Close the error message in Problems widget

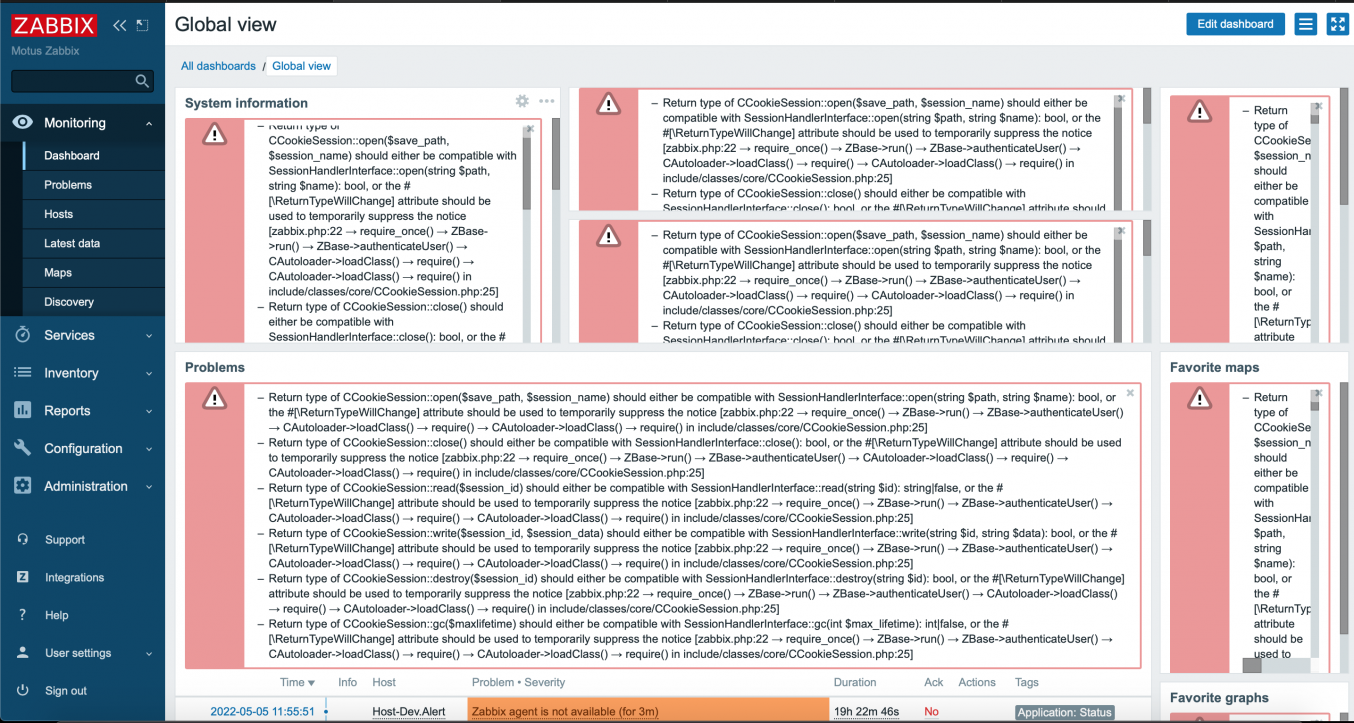tap(1130, 393)
